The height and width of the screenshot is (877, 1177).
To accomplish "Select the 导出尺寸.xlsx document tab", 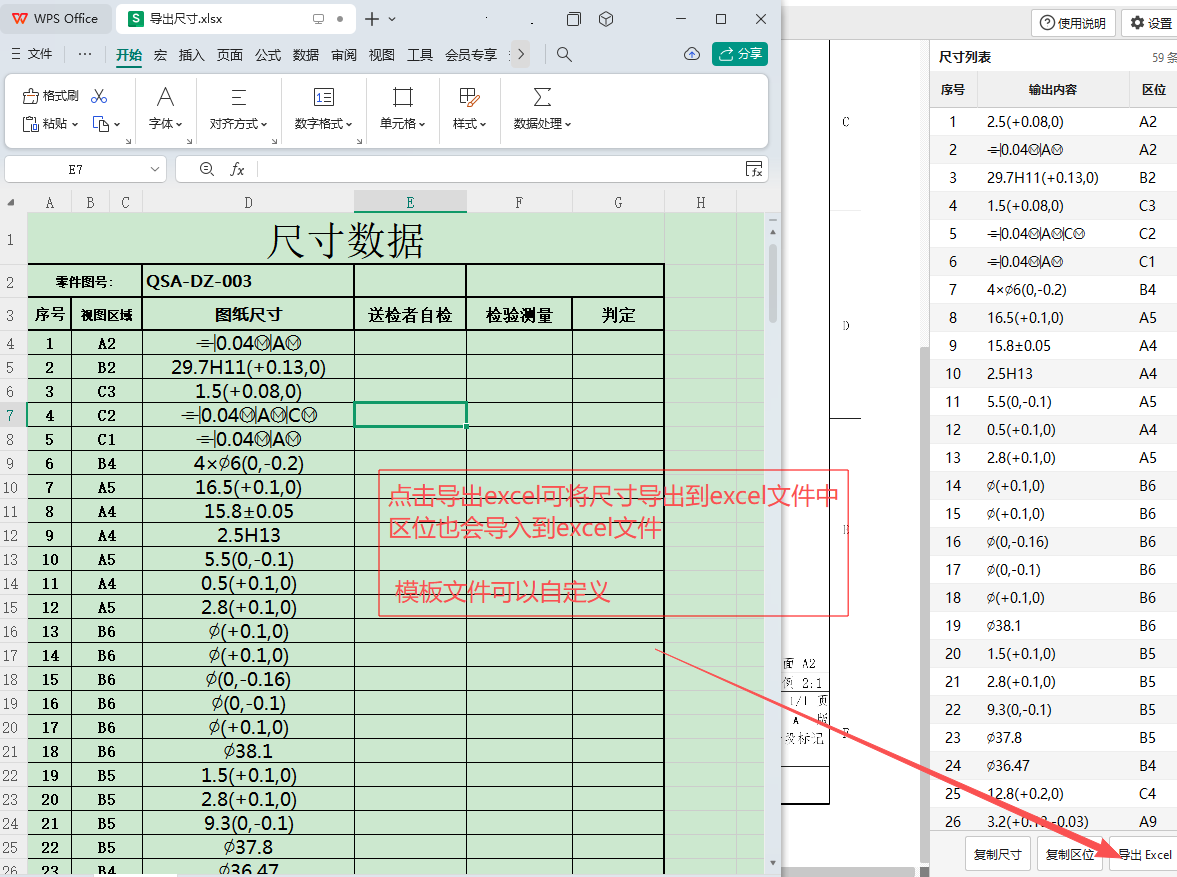I will [x=236, y=19].
